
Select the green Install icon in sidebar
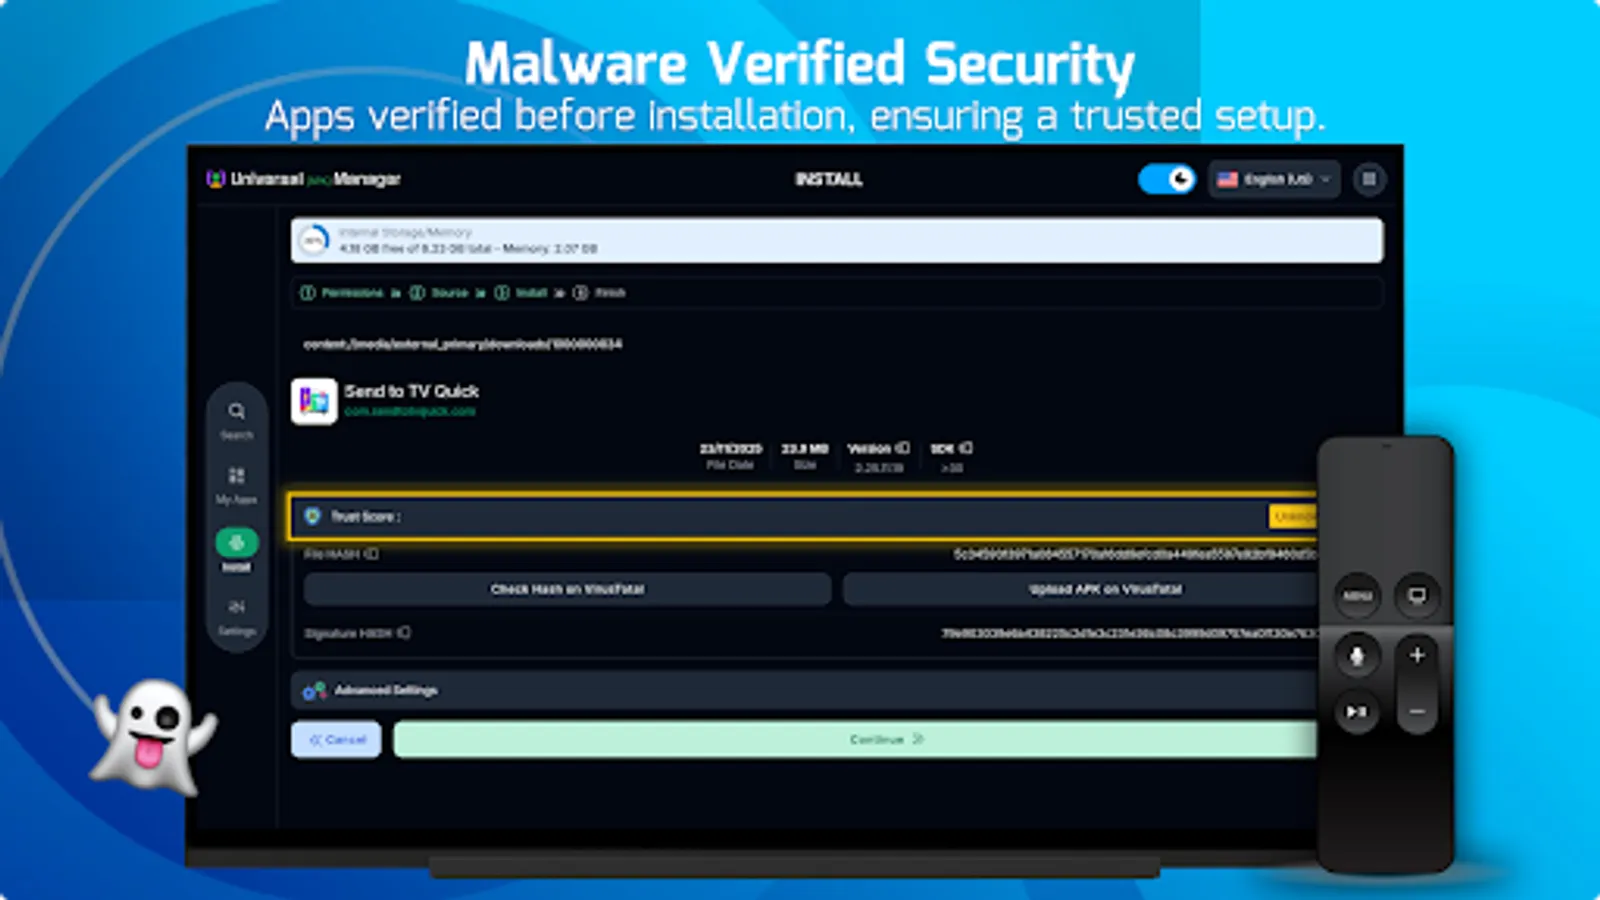click(x=237, y=543)
